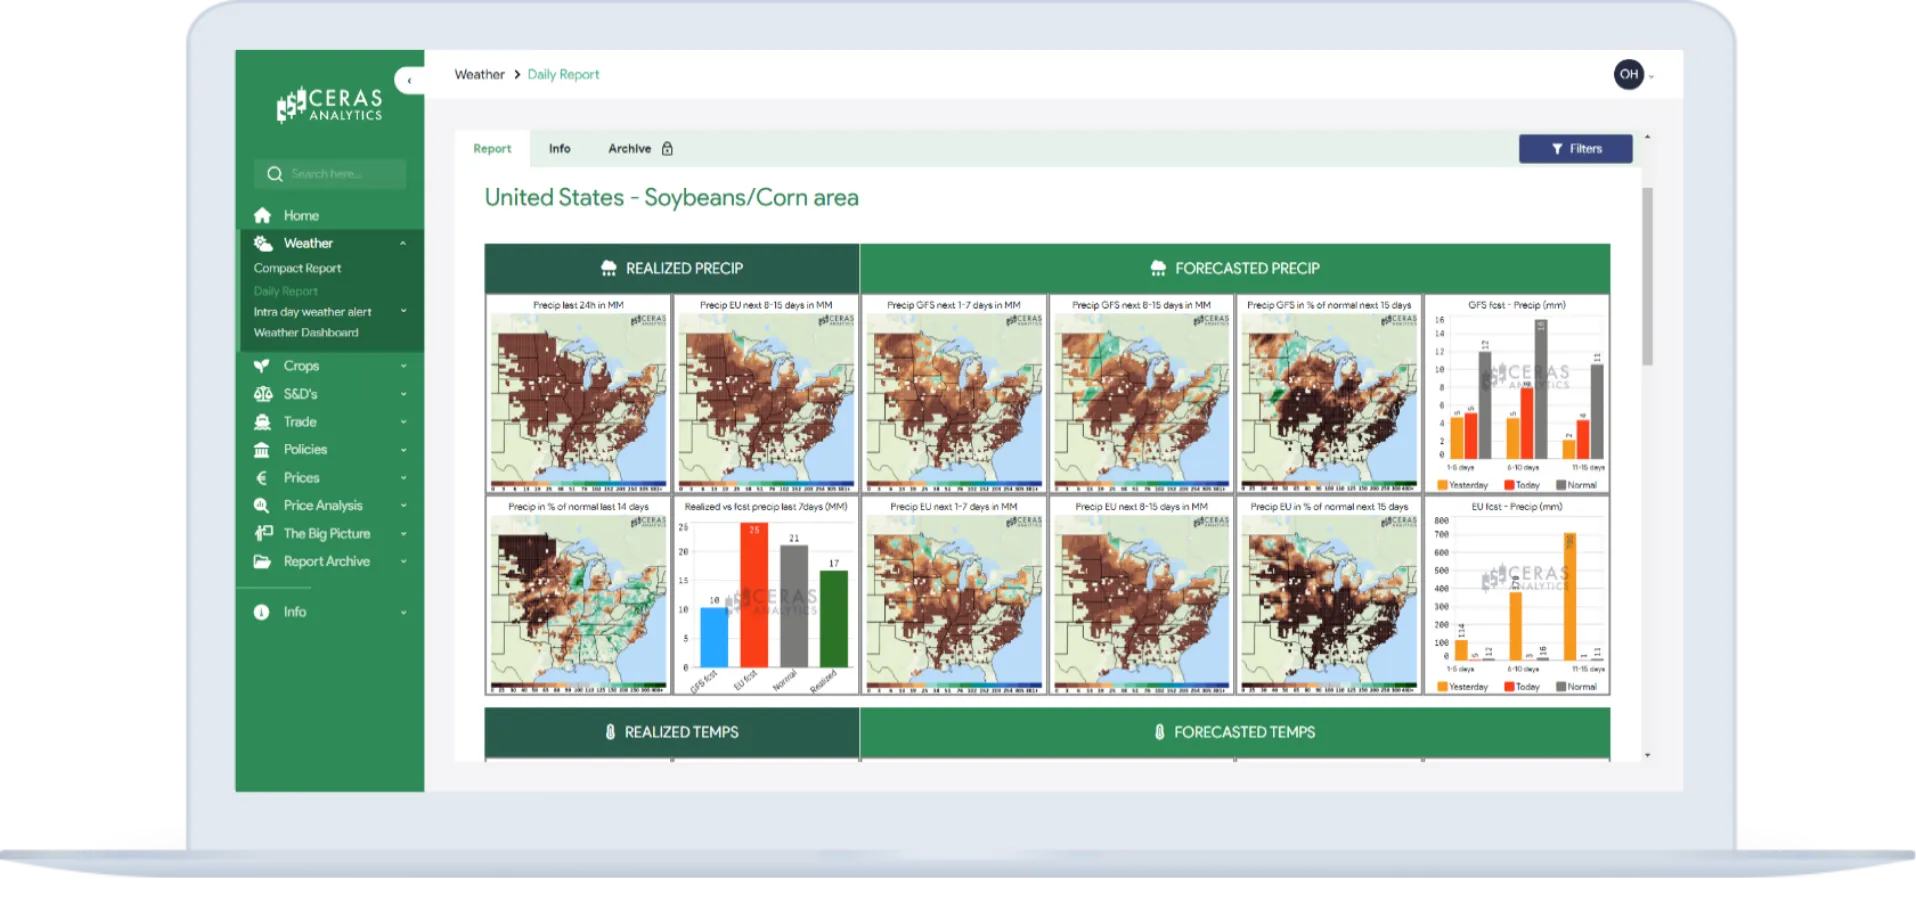This screenshot has height=898, width=1916.
Task: Click the rain cloud icon in Realized Precip
Action: pos(608,268)
